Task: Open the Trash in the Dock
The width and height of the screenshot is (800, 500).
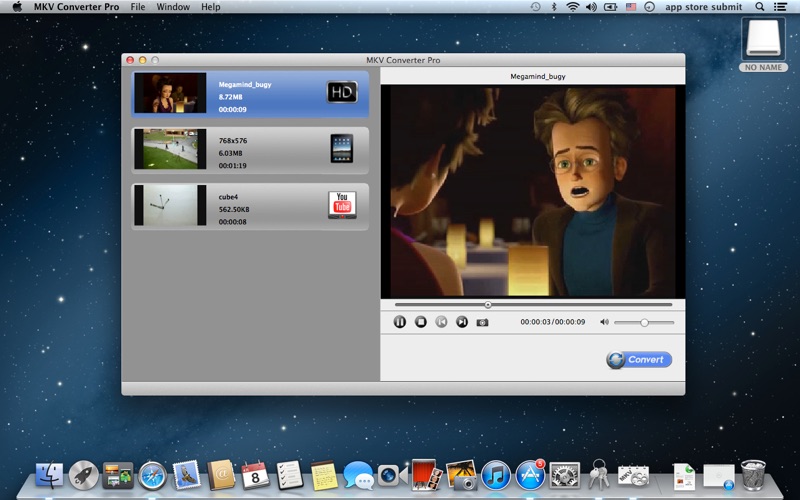Action: click(753, 473)
